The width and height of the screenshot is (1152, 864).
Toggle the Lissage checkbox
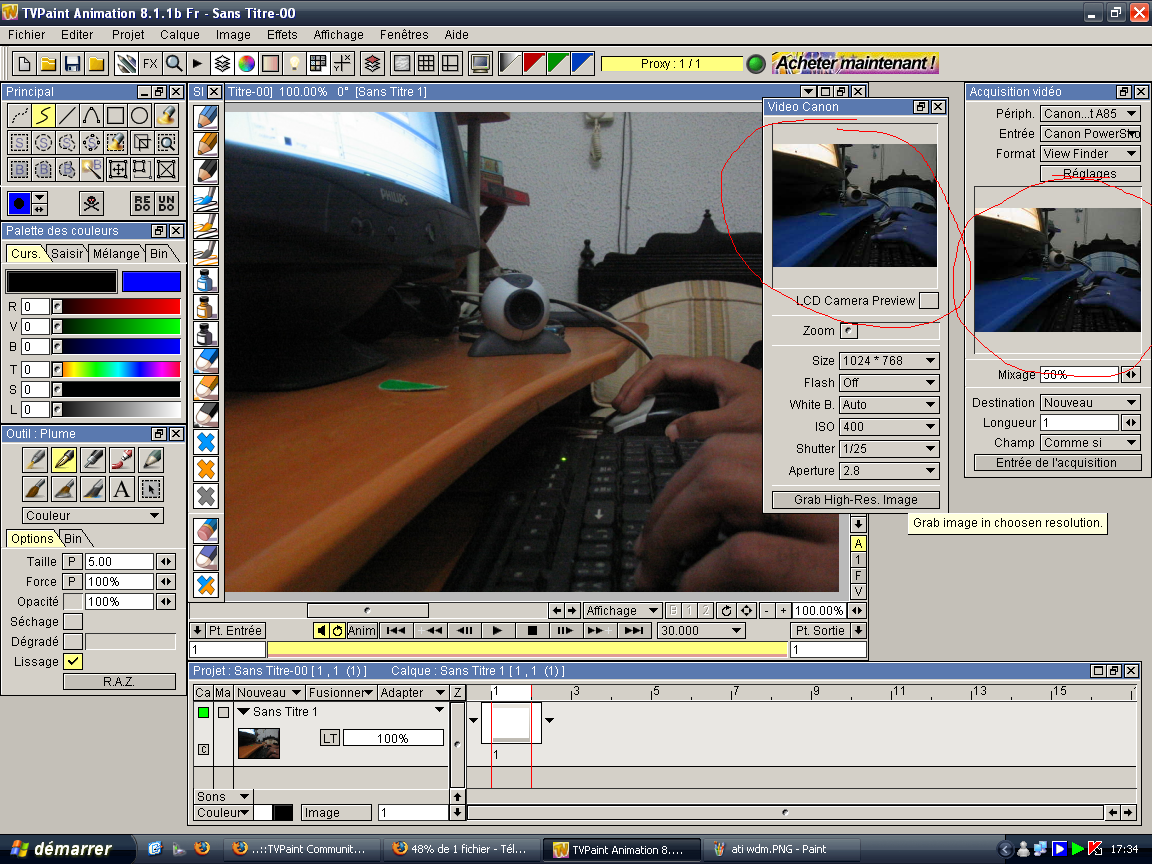[x=73, y=662]
